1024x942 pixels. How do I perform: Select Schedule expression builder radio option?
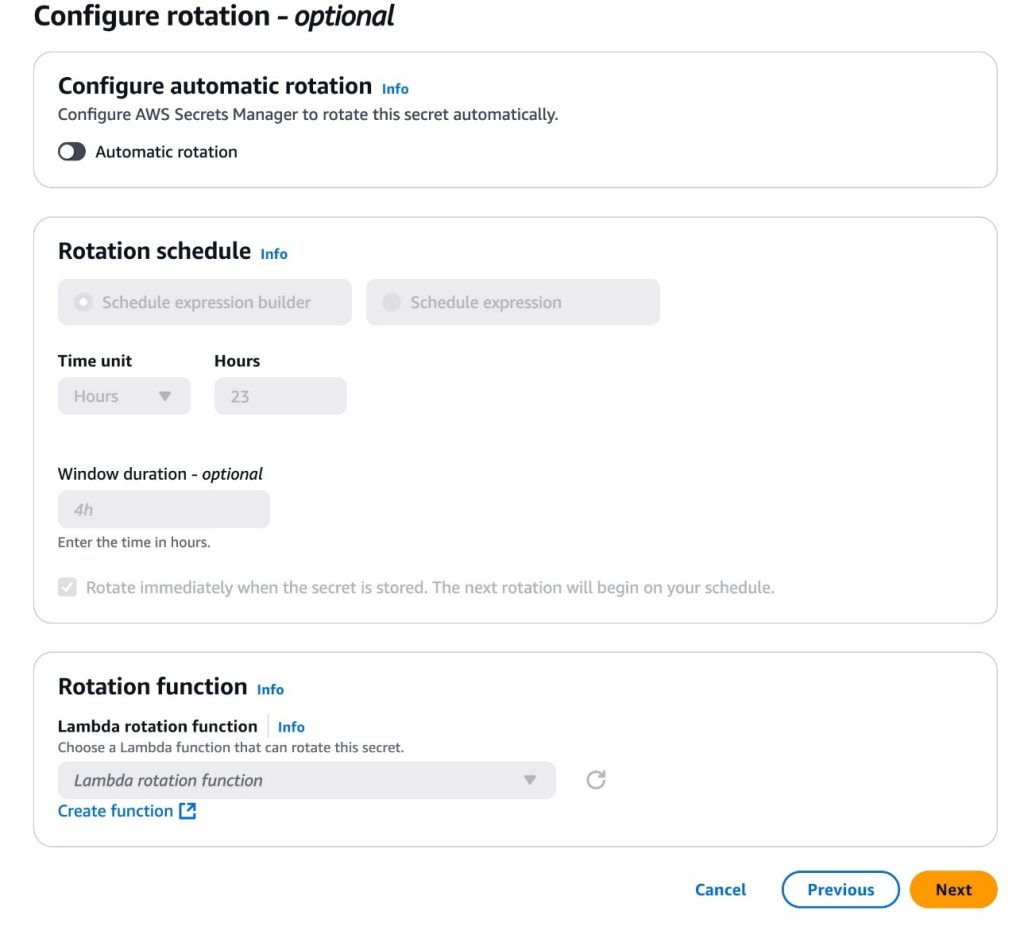83,302
